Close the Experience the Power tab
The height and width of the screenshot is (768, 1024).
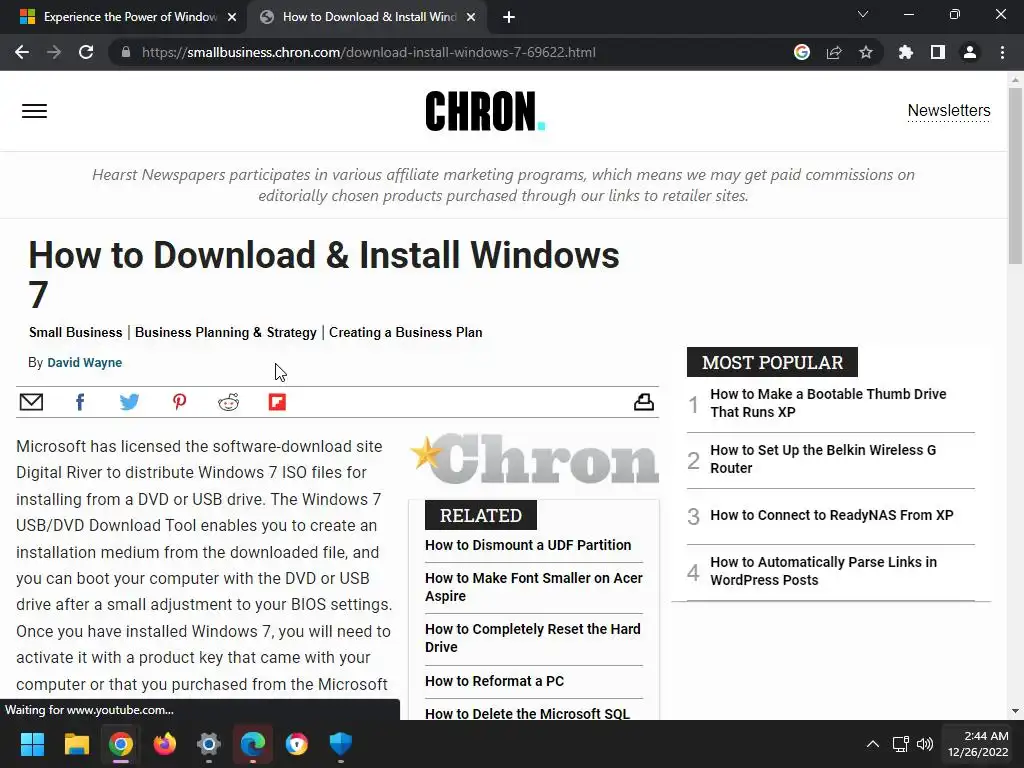232,17
